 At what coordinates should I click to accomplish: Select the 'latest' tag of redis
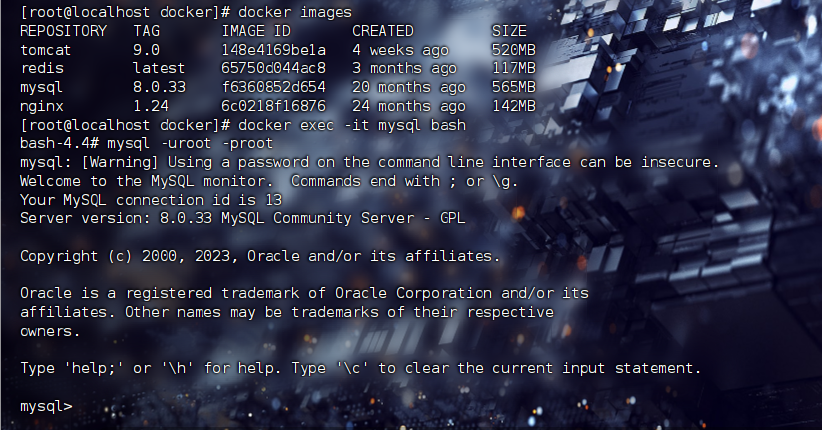click(x=159, y=68)
